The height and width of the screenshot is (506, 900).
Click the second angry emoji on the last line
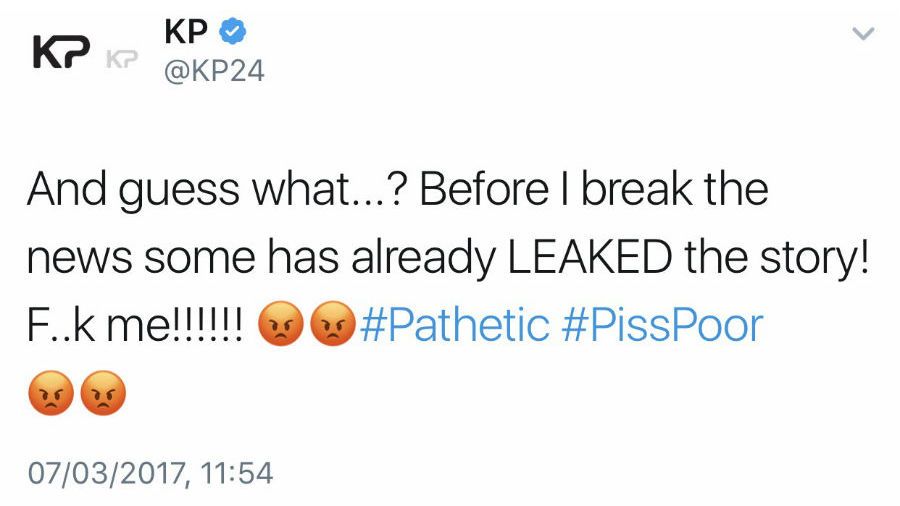click(x=103, y=392)
